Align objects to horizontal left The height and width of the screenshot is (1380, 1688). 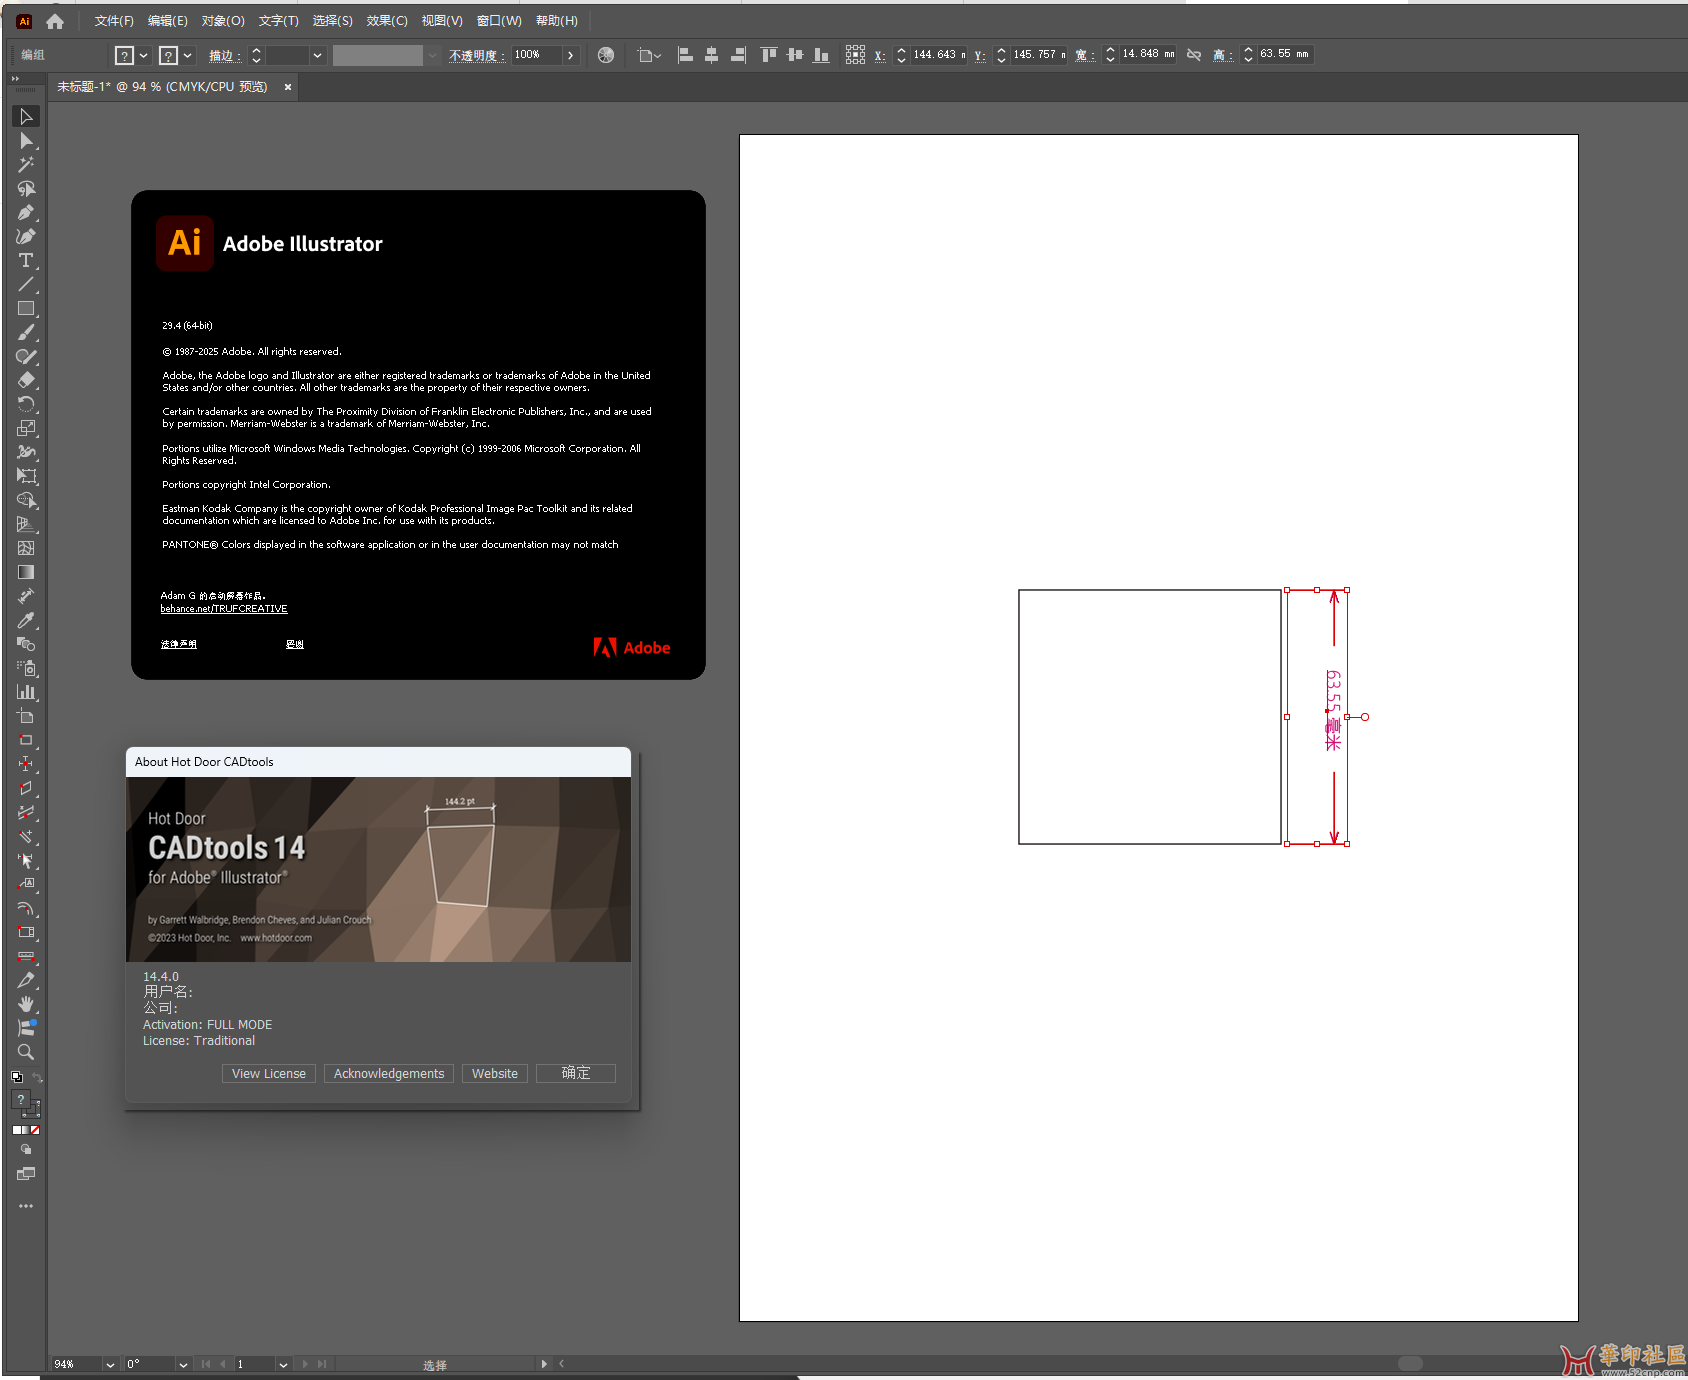(x=685, y=55)
